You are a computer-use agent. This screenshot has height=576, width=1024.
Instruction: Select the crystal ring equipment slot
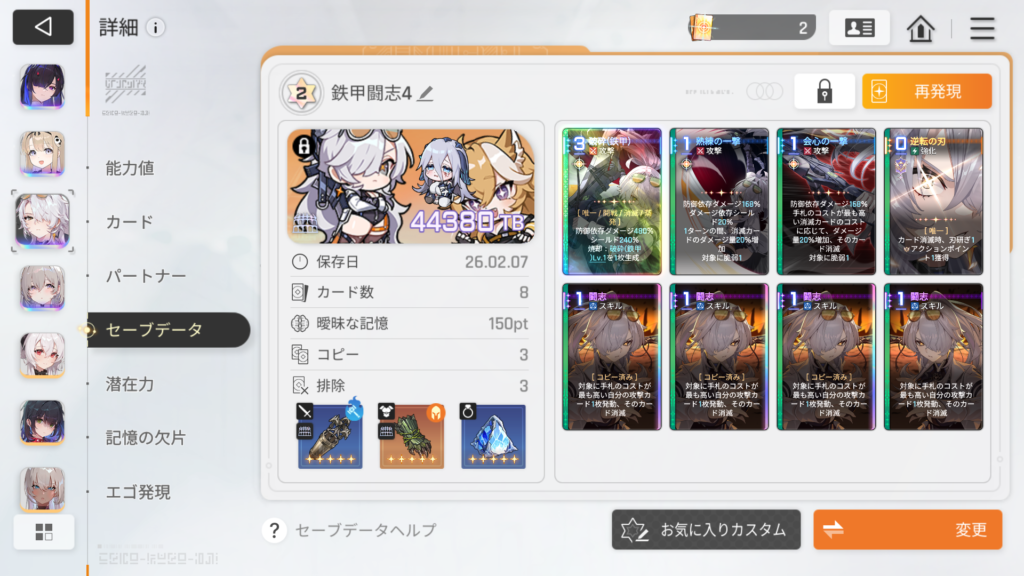(493, 436)
